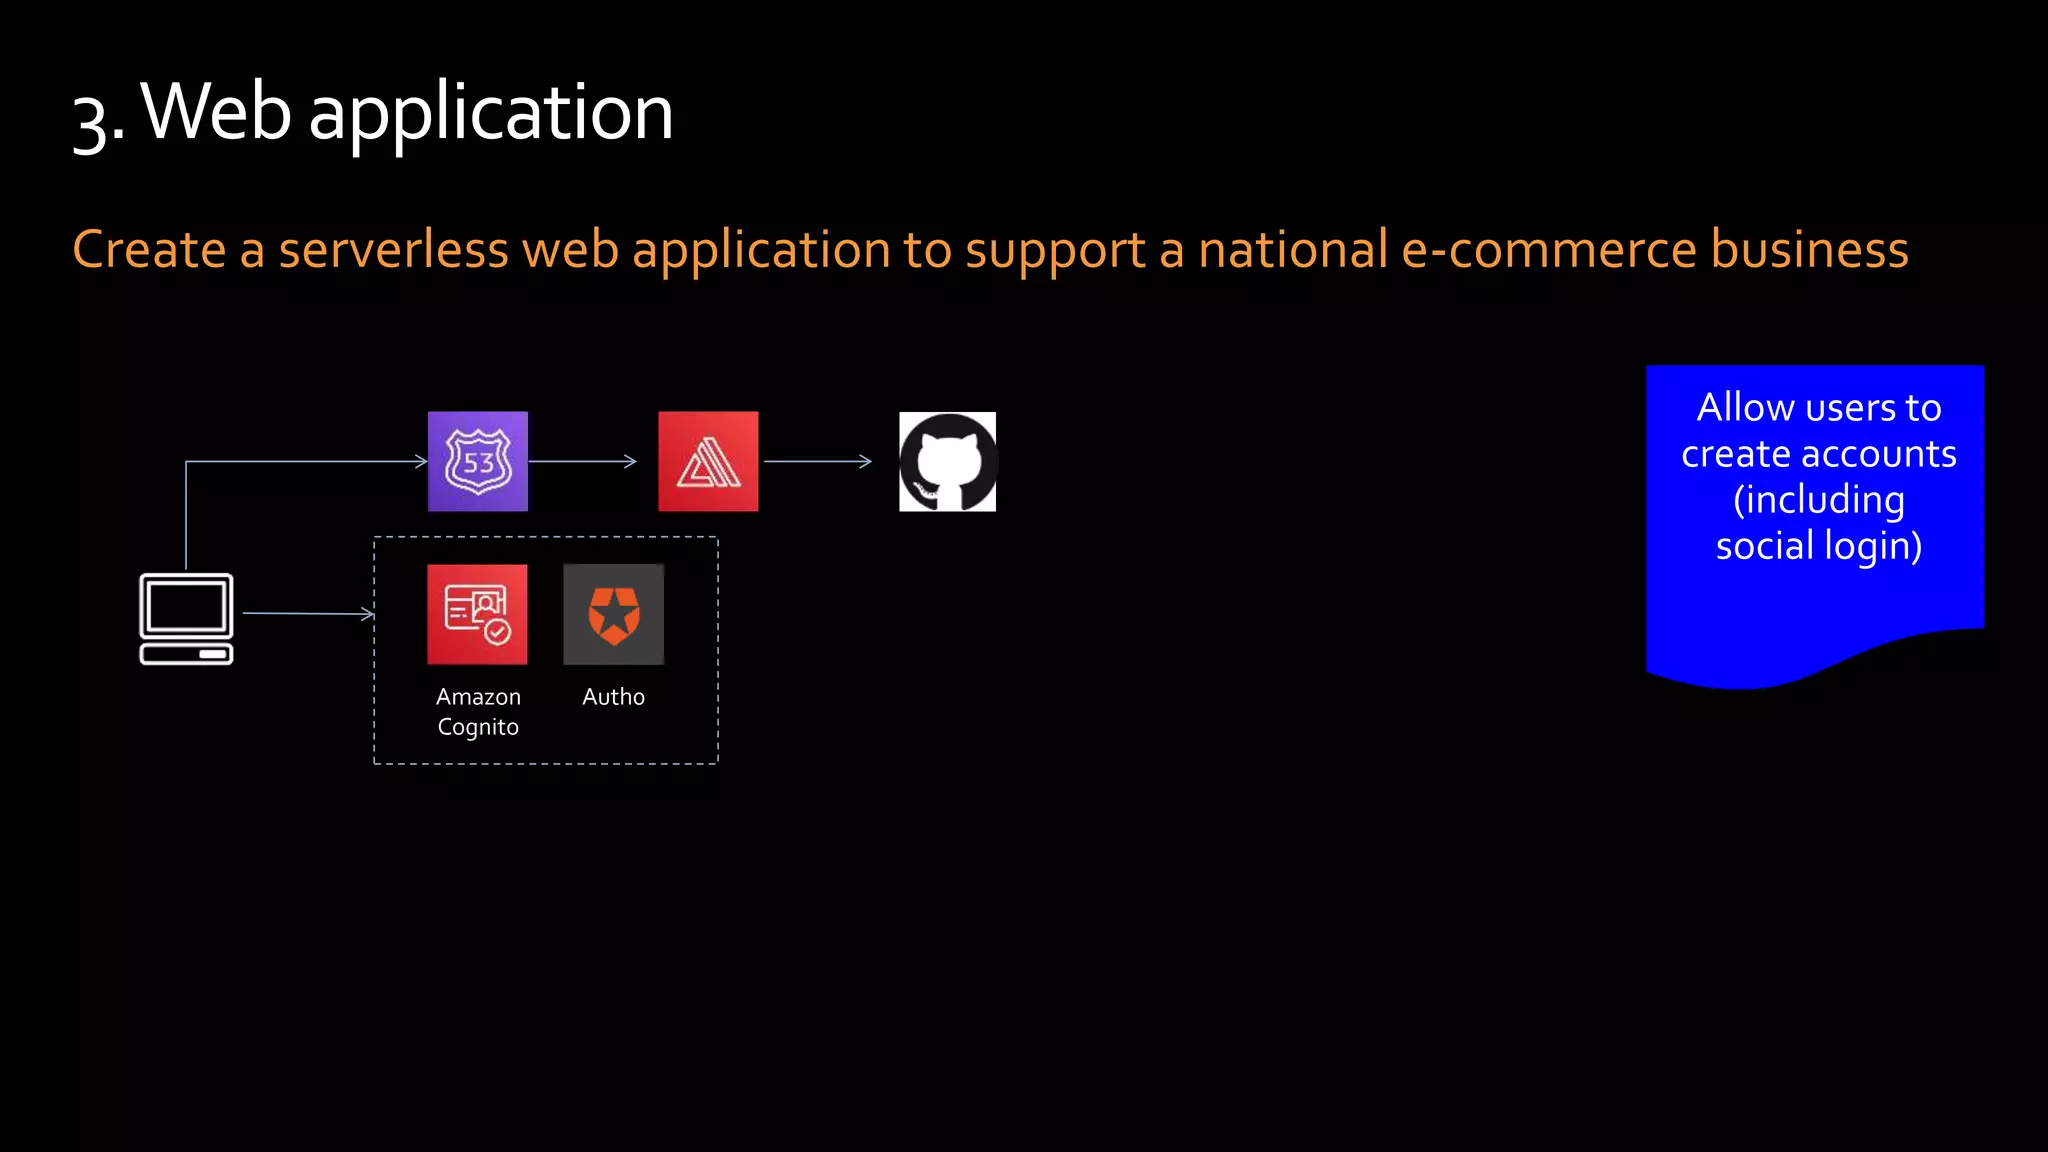
Task: Click the orange serverless web application subtitle
Action: point(990,250)
